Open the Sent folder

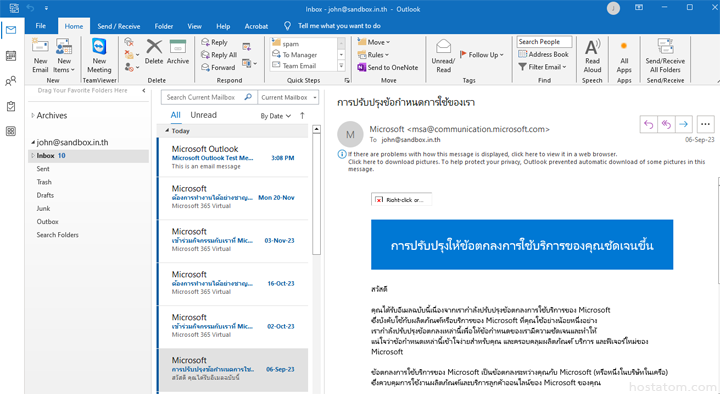(43, 169)
